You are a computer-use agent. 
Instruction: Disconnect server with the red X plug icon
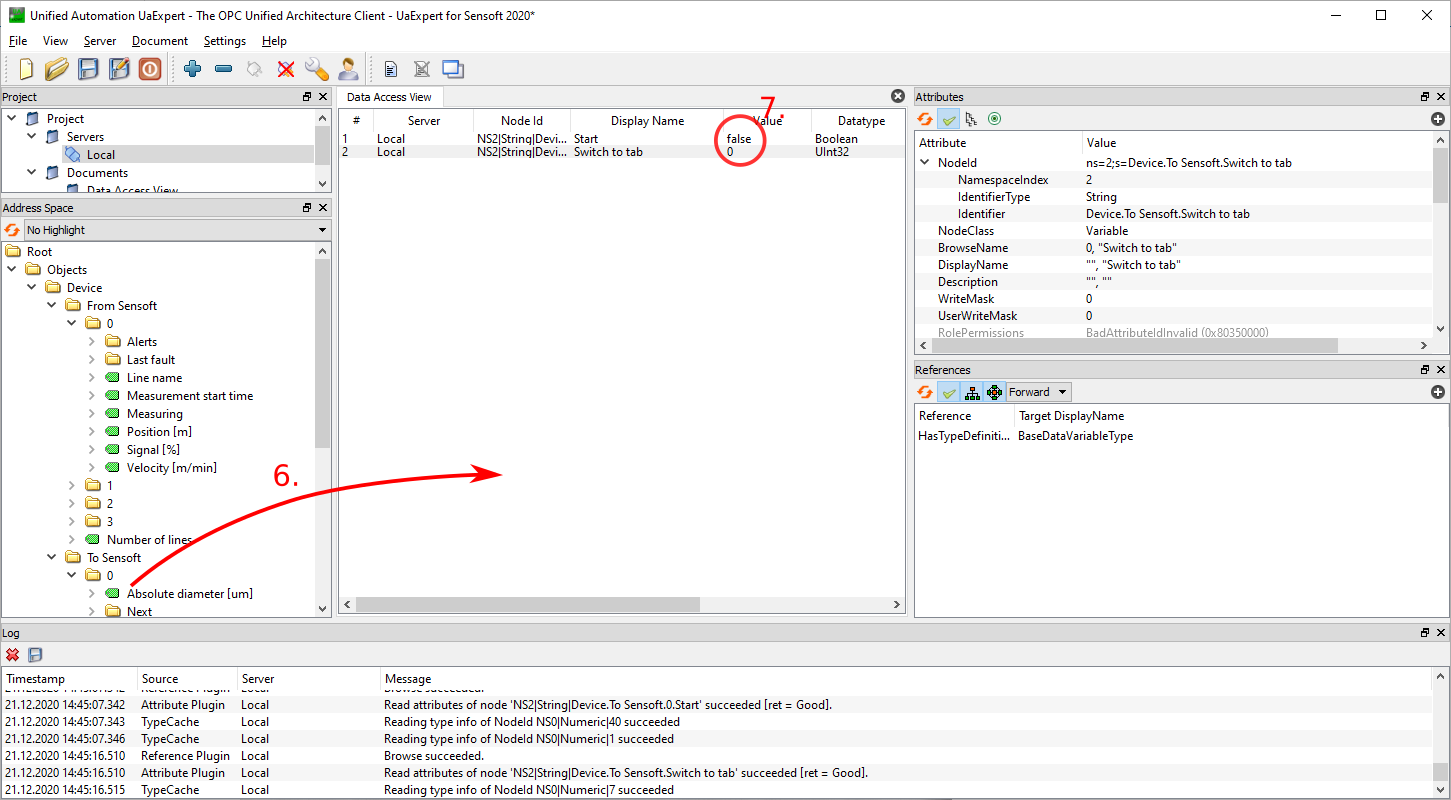click(285, 69)
